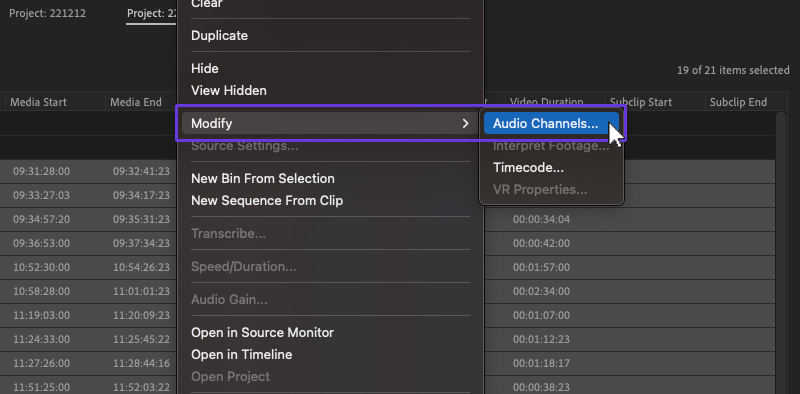The image size is (800, 394).
Task: Select Media End cell 10:54:26:23
Action: [141, 267]
